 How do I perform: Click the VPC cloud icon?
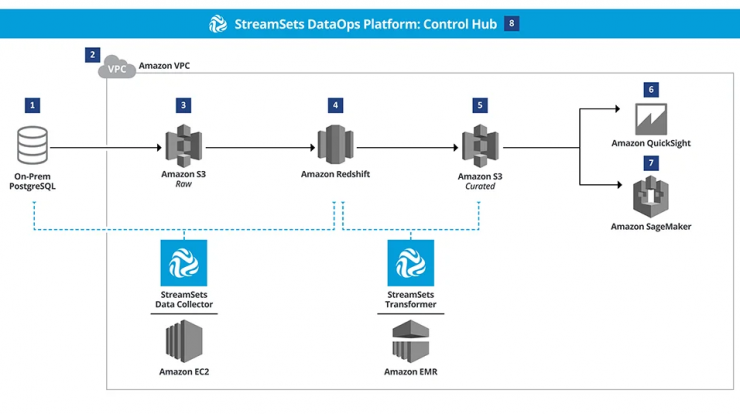(x=117, y=67)
